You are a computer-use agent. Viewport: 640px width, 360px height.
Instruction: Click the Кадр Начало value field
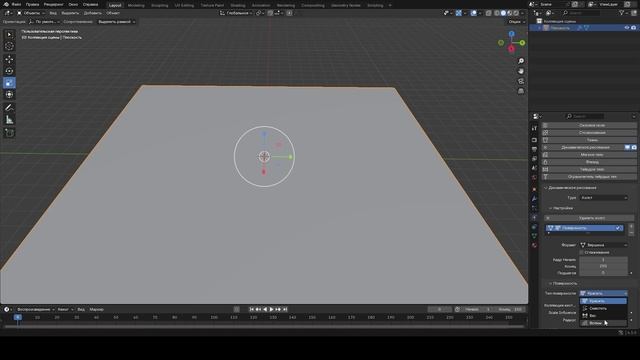[603, 260]
